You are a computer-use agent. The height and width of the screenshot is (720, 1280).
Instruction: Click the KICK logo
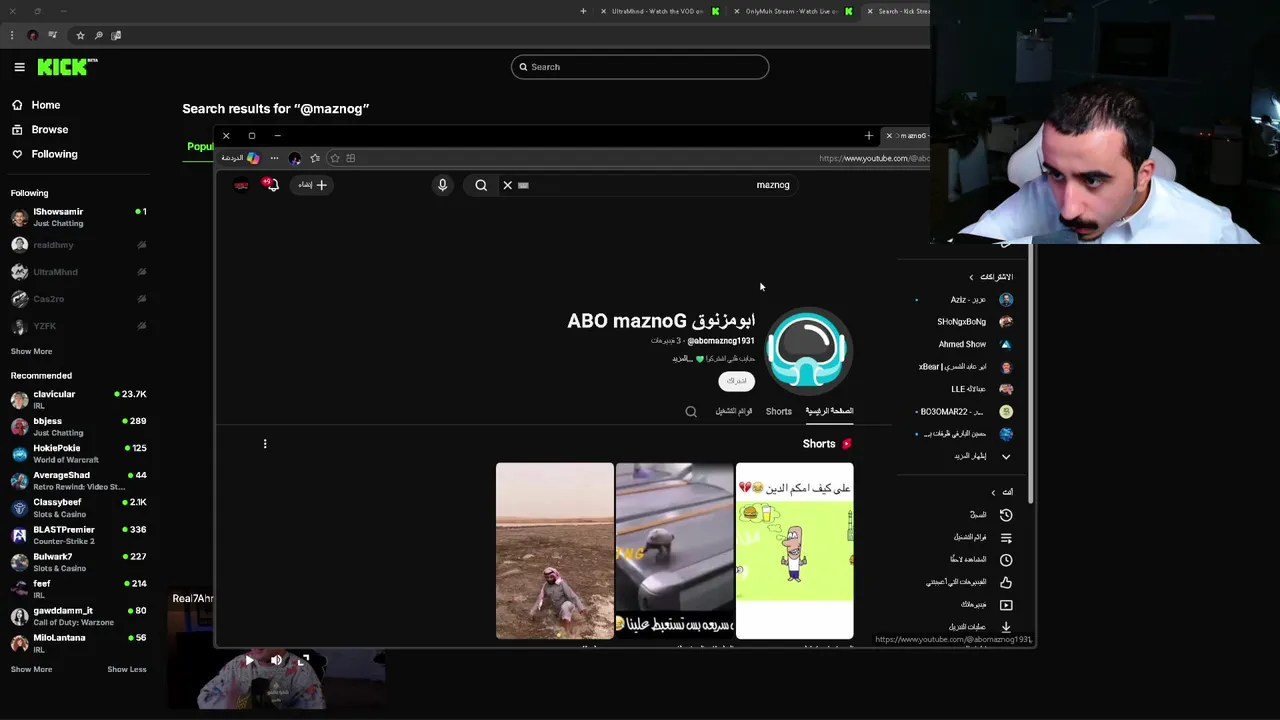(x=67, y=67)
